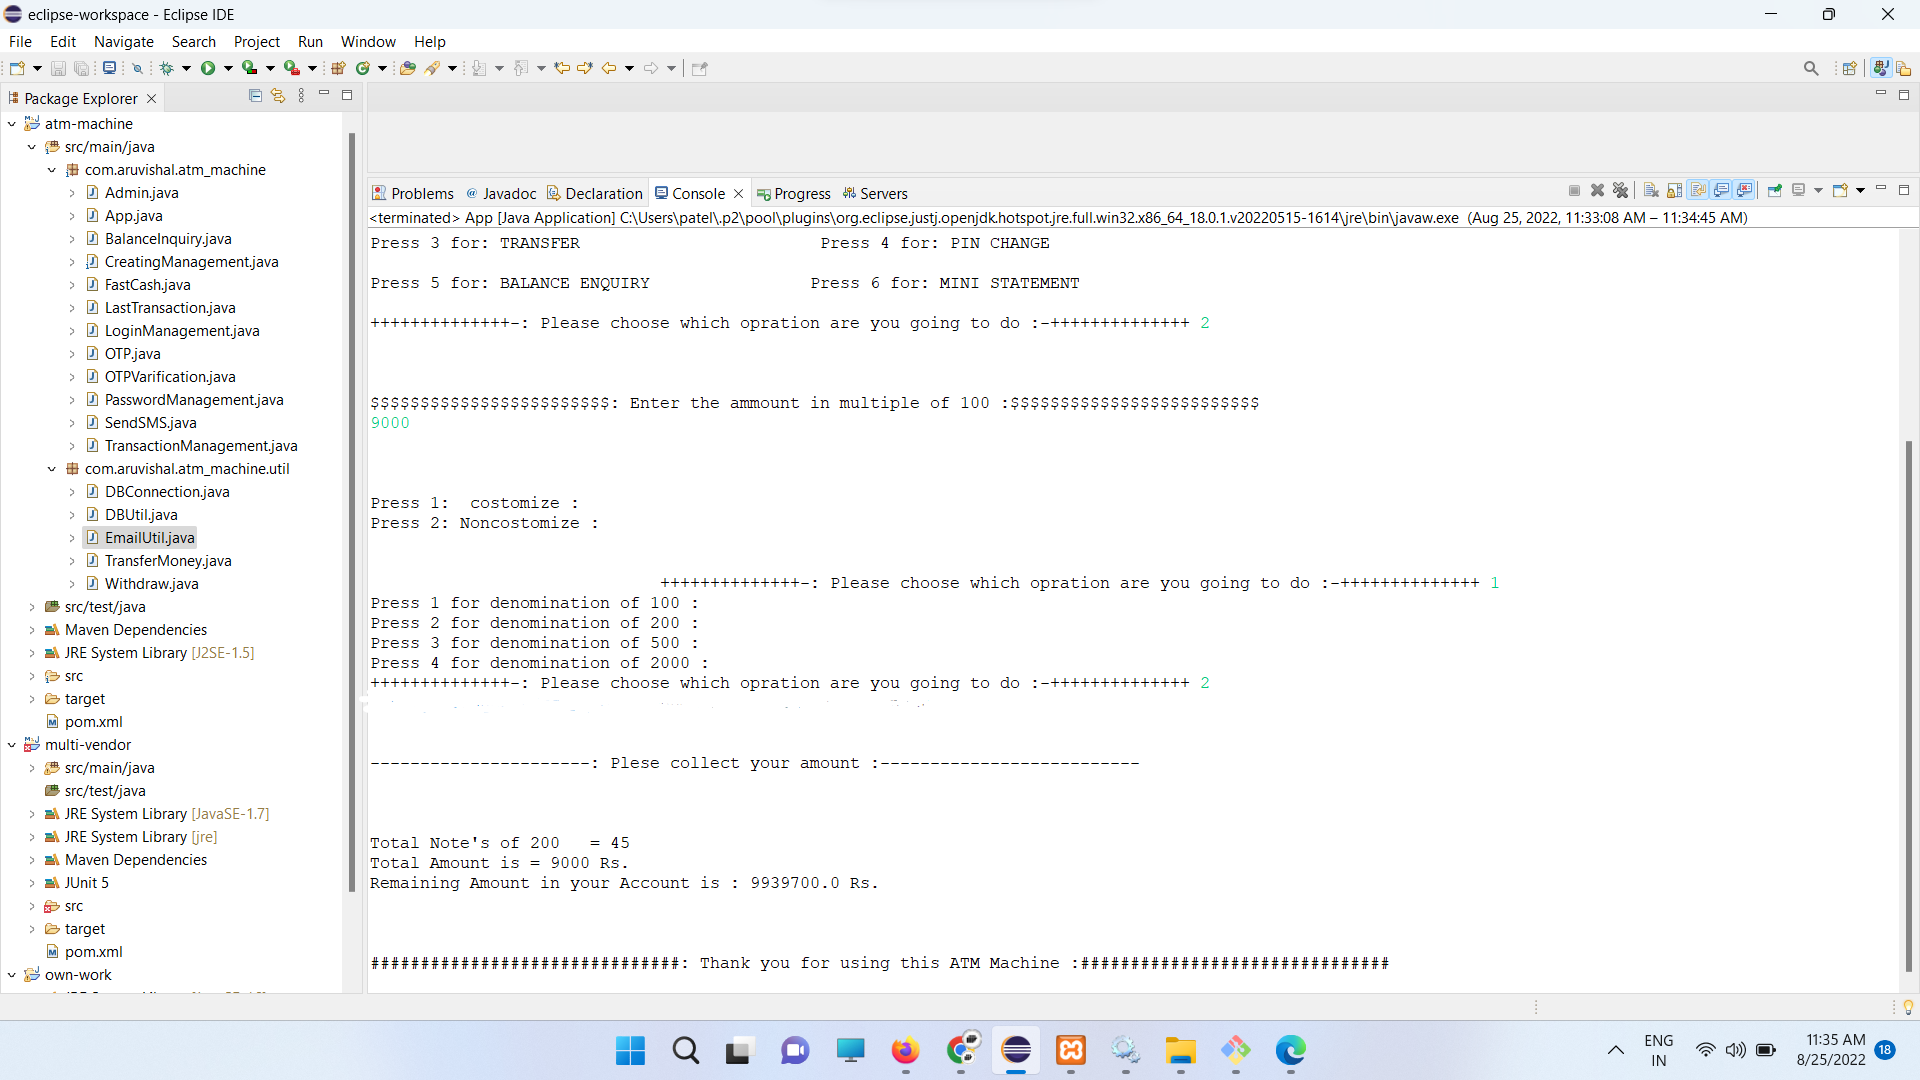Terminate the running console process
The image size is (1920, 1080).
click(1574, 190)
